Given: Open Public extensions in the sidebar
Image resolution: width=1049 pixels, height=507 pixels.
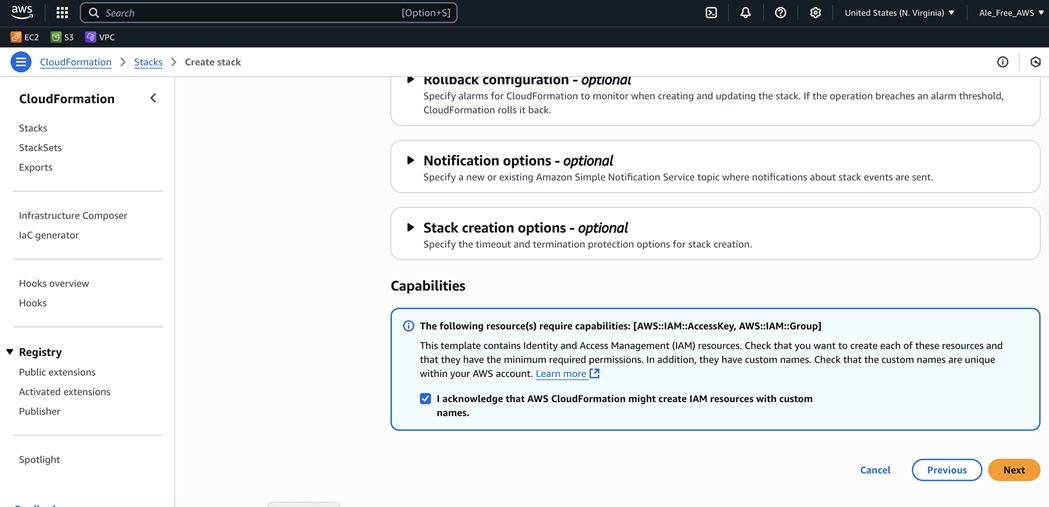Looking at the screenshot, I should (57, 373).
